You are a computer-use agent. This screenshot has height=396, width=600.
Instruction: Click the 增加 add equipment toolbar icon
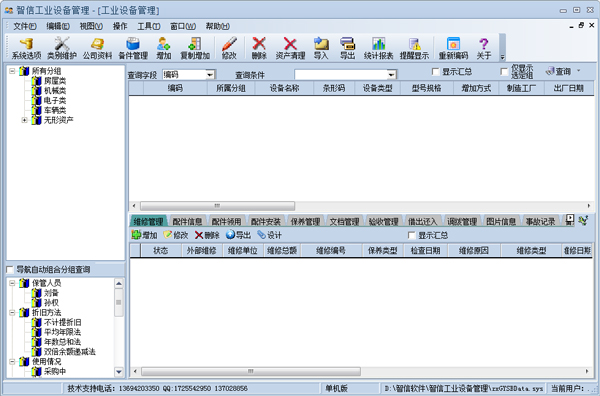163,48
